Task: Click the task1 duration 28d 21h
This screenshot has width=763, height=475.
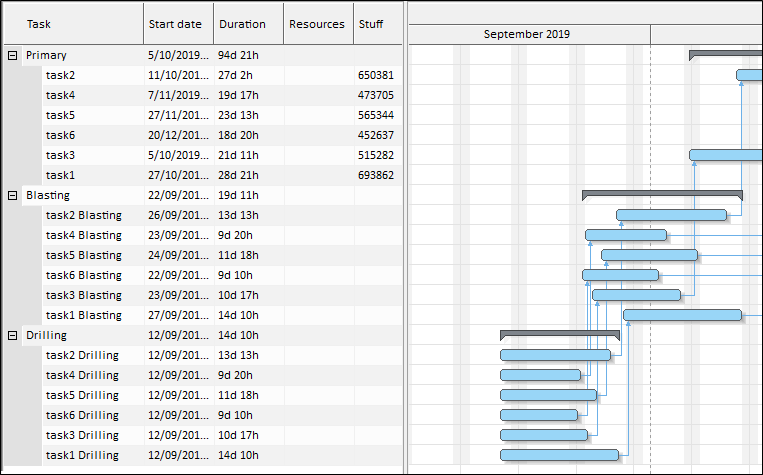Action: tap(238, 175)
